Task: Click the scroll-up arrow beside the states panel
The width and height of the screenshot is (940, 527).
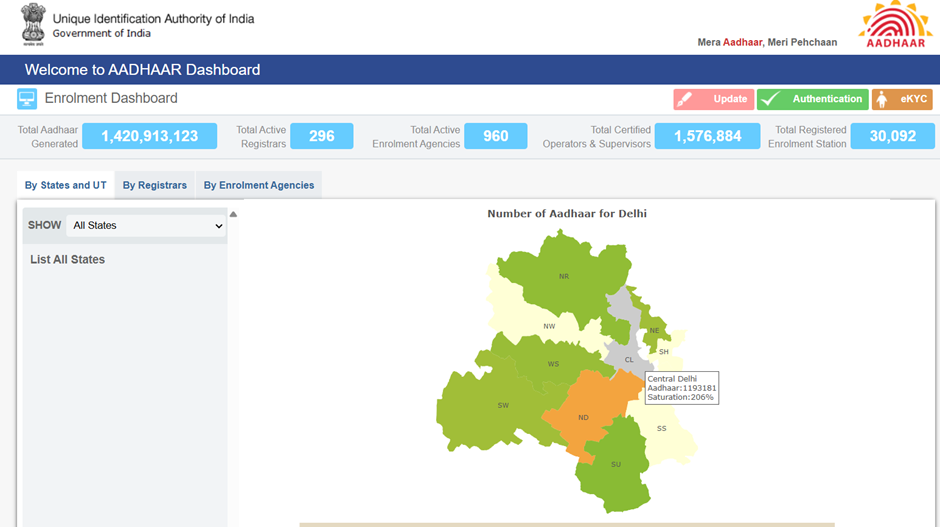Action: 233,214
